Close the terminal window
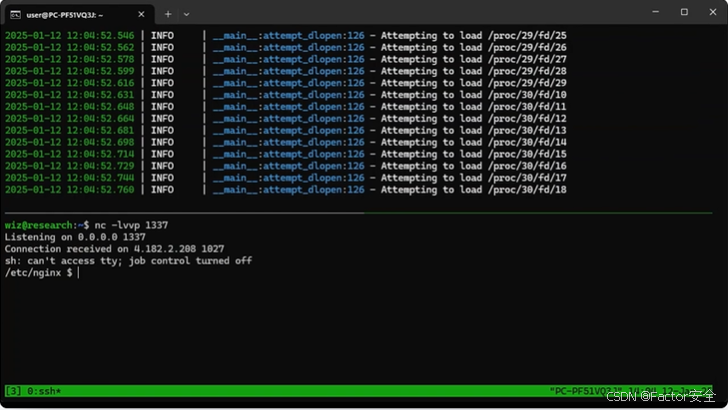 point(713,12)
